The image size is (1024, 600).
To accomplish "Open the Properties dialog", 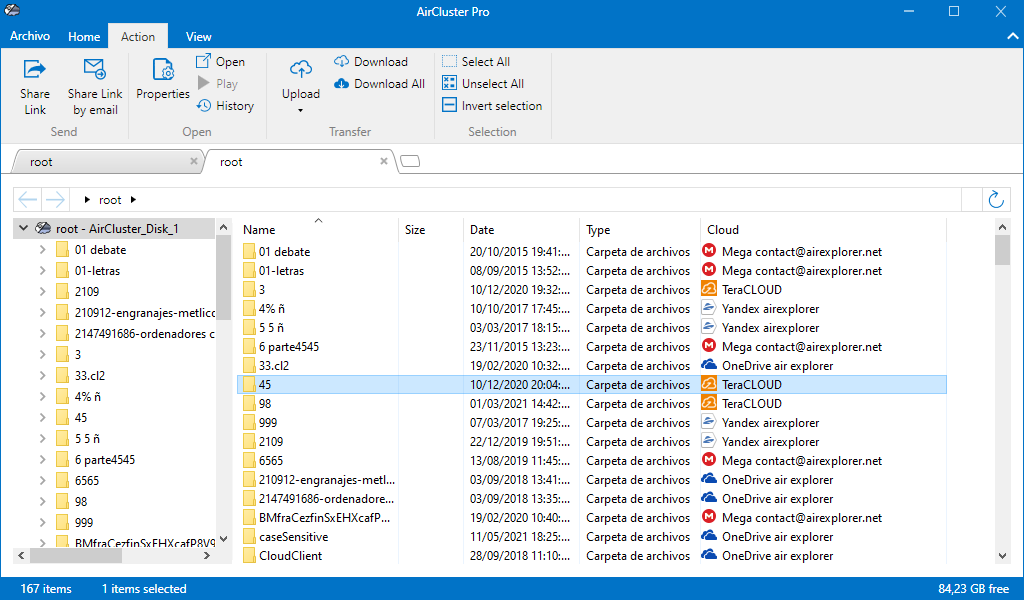I will pyautogui.click(x=163, y=78).
